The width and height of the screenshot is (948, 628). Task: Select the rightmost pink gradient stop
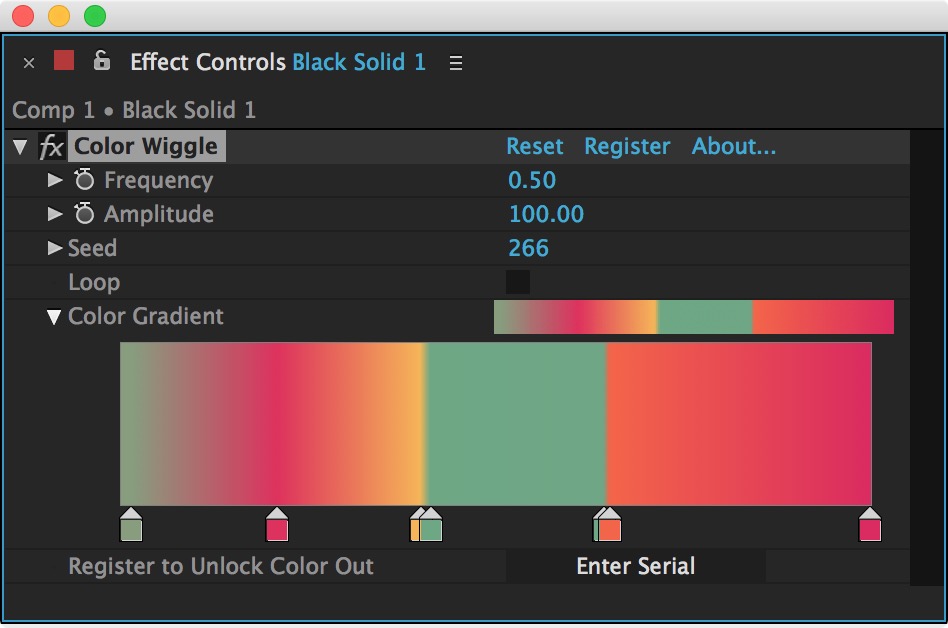[x=869, y=525]
